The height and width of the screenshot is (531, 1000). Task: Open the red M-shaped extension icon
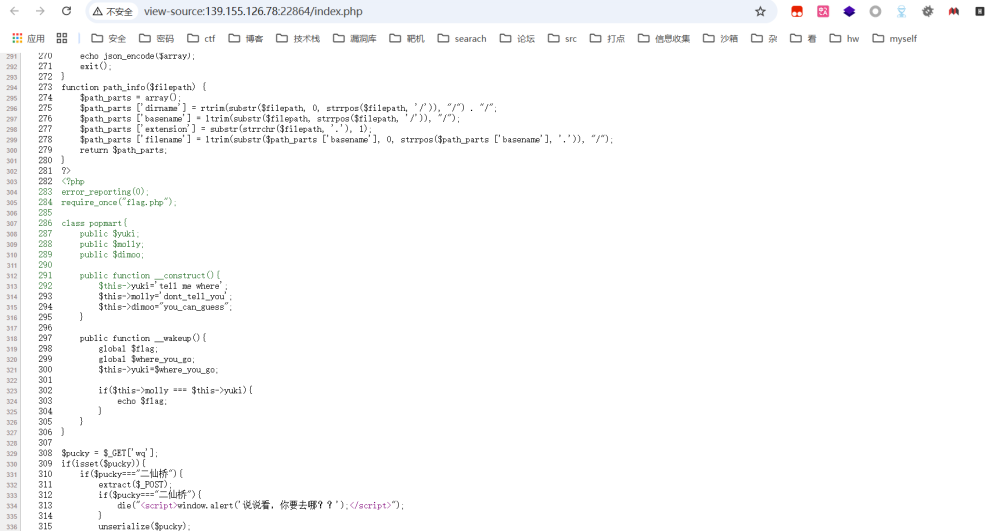(953, 11)
